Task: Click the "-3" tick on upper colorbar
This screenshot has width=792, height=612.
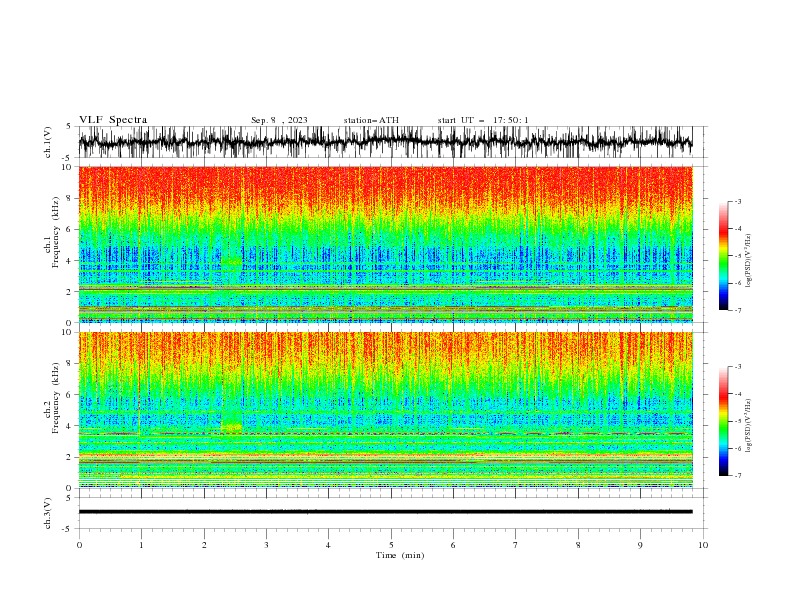Action: [737, 201]
